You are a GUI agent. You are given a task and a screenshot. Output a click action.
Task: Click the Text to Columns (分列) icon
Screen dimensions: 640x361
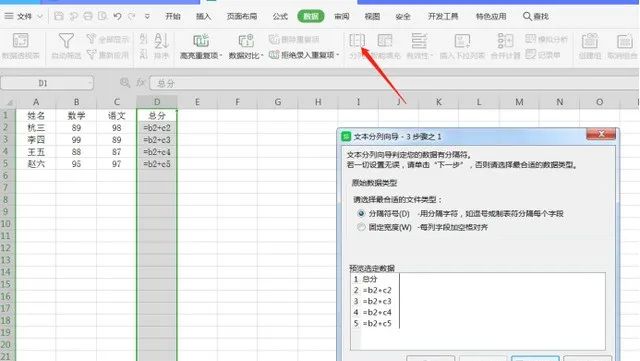click(x=357, y=40)
